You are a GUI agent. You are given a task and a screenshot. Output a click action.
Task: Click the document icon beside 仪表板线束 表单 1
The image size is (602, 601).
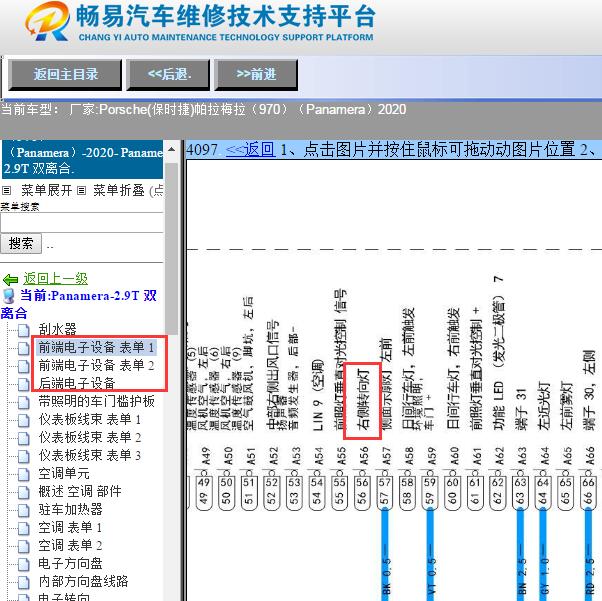tap(23, 421)
